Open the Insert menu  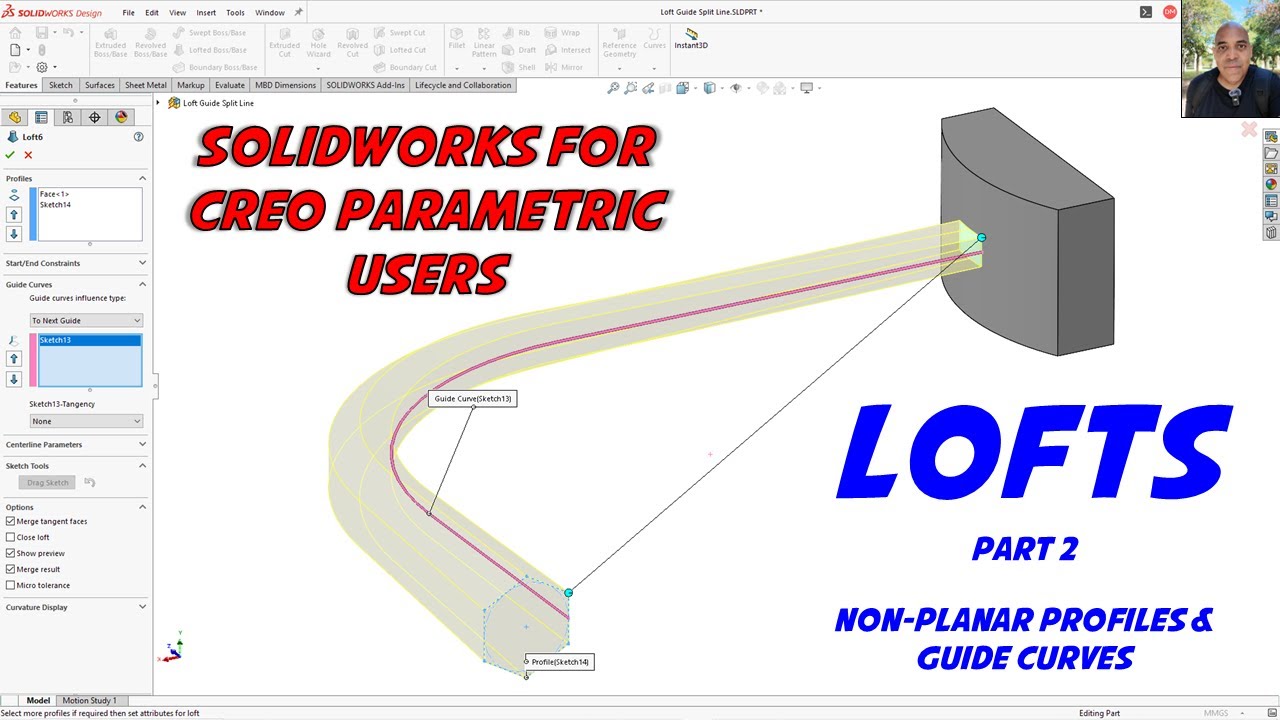tap(206, 13)
